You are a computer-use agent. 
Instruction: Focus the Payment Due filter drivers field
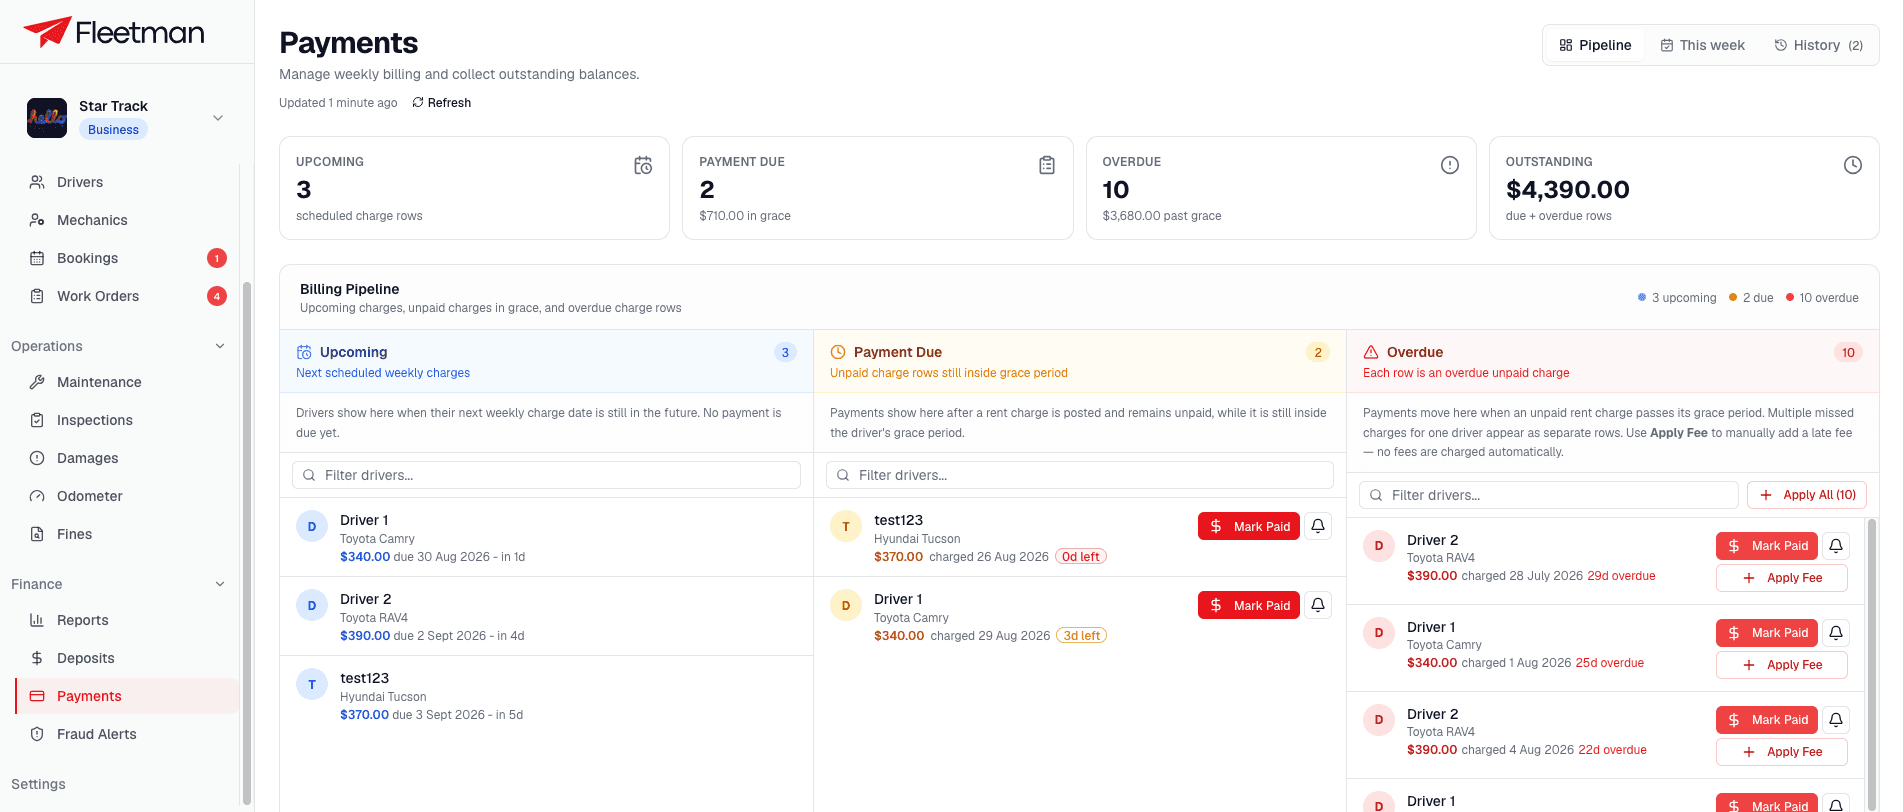tap(1079, 475)
